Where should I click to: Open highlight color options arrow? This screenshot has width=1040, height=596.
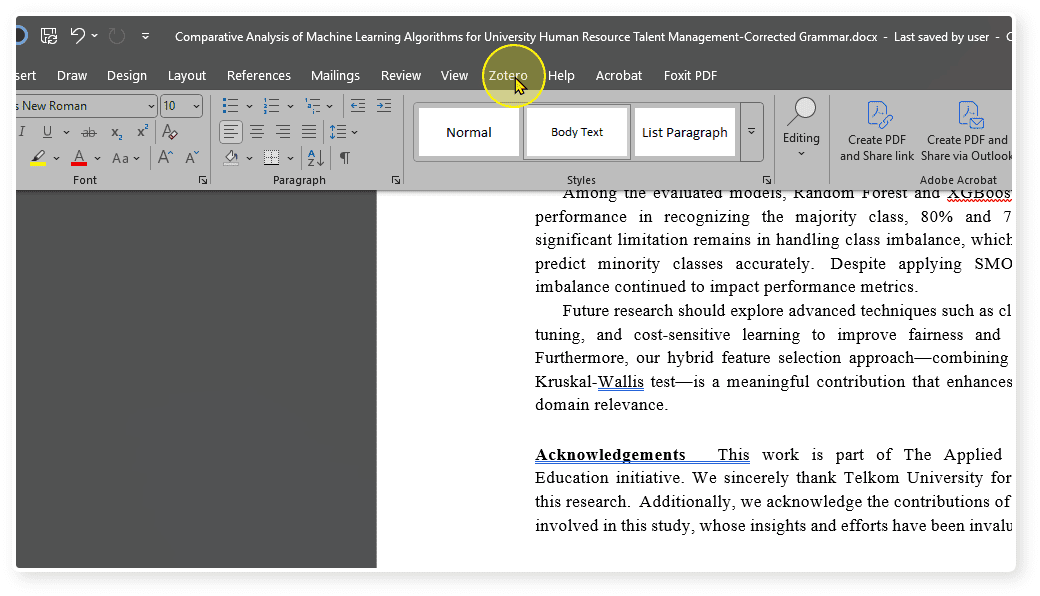[x=56, y=158]
